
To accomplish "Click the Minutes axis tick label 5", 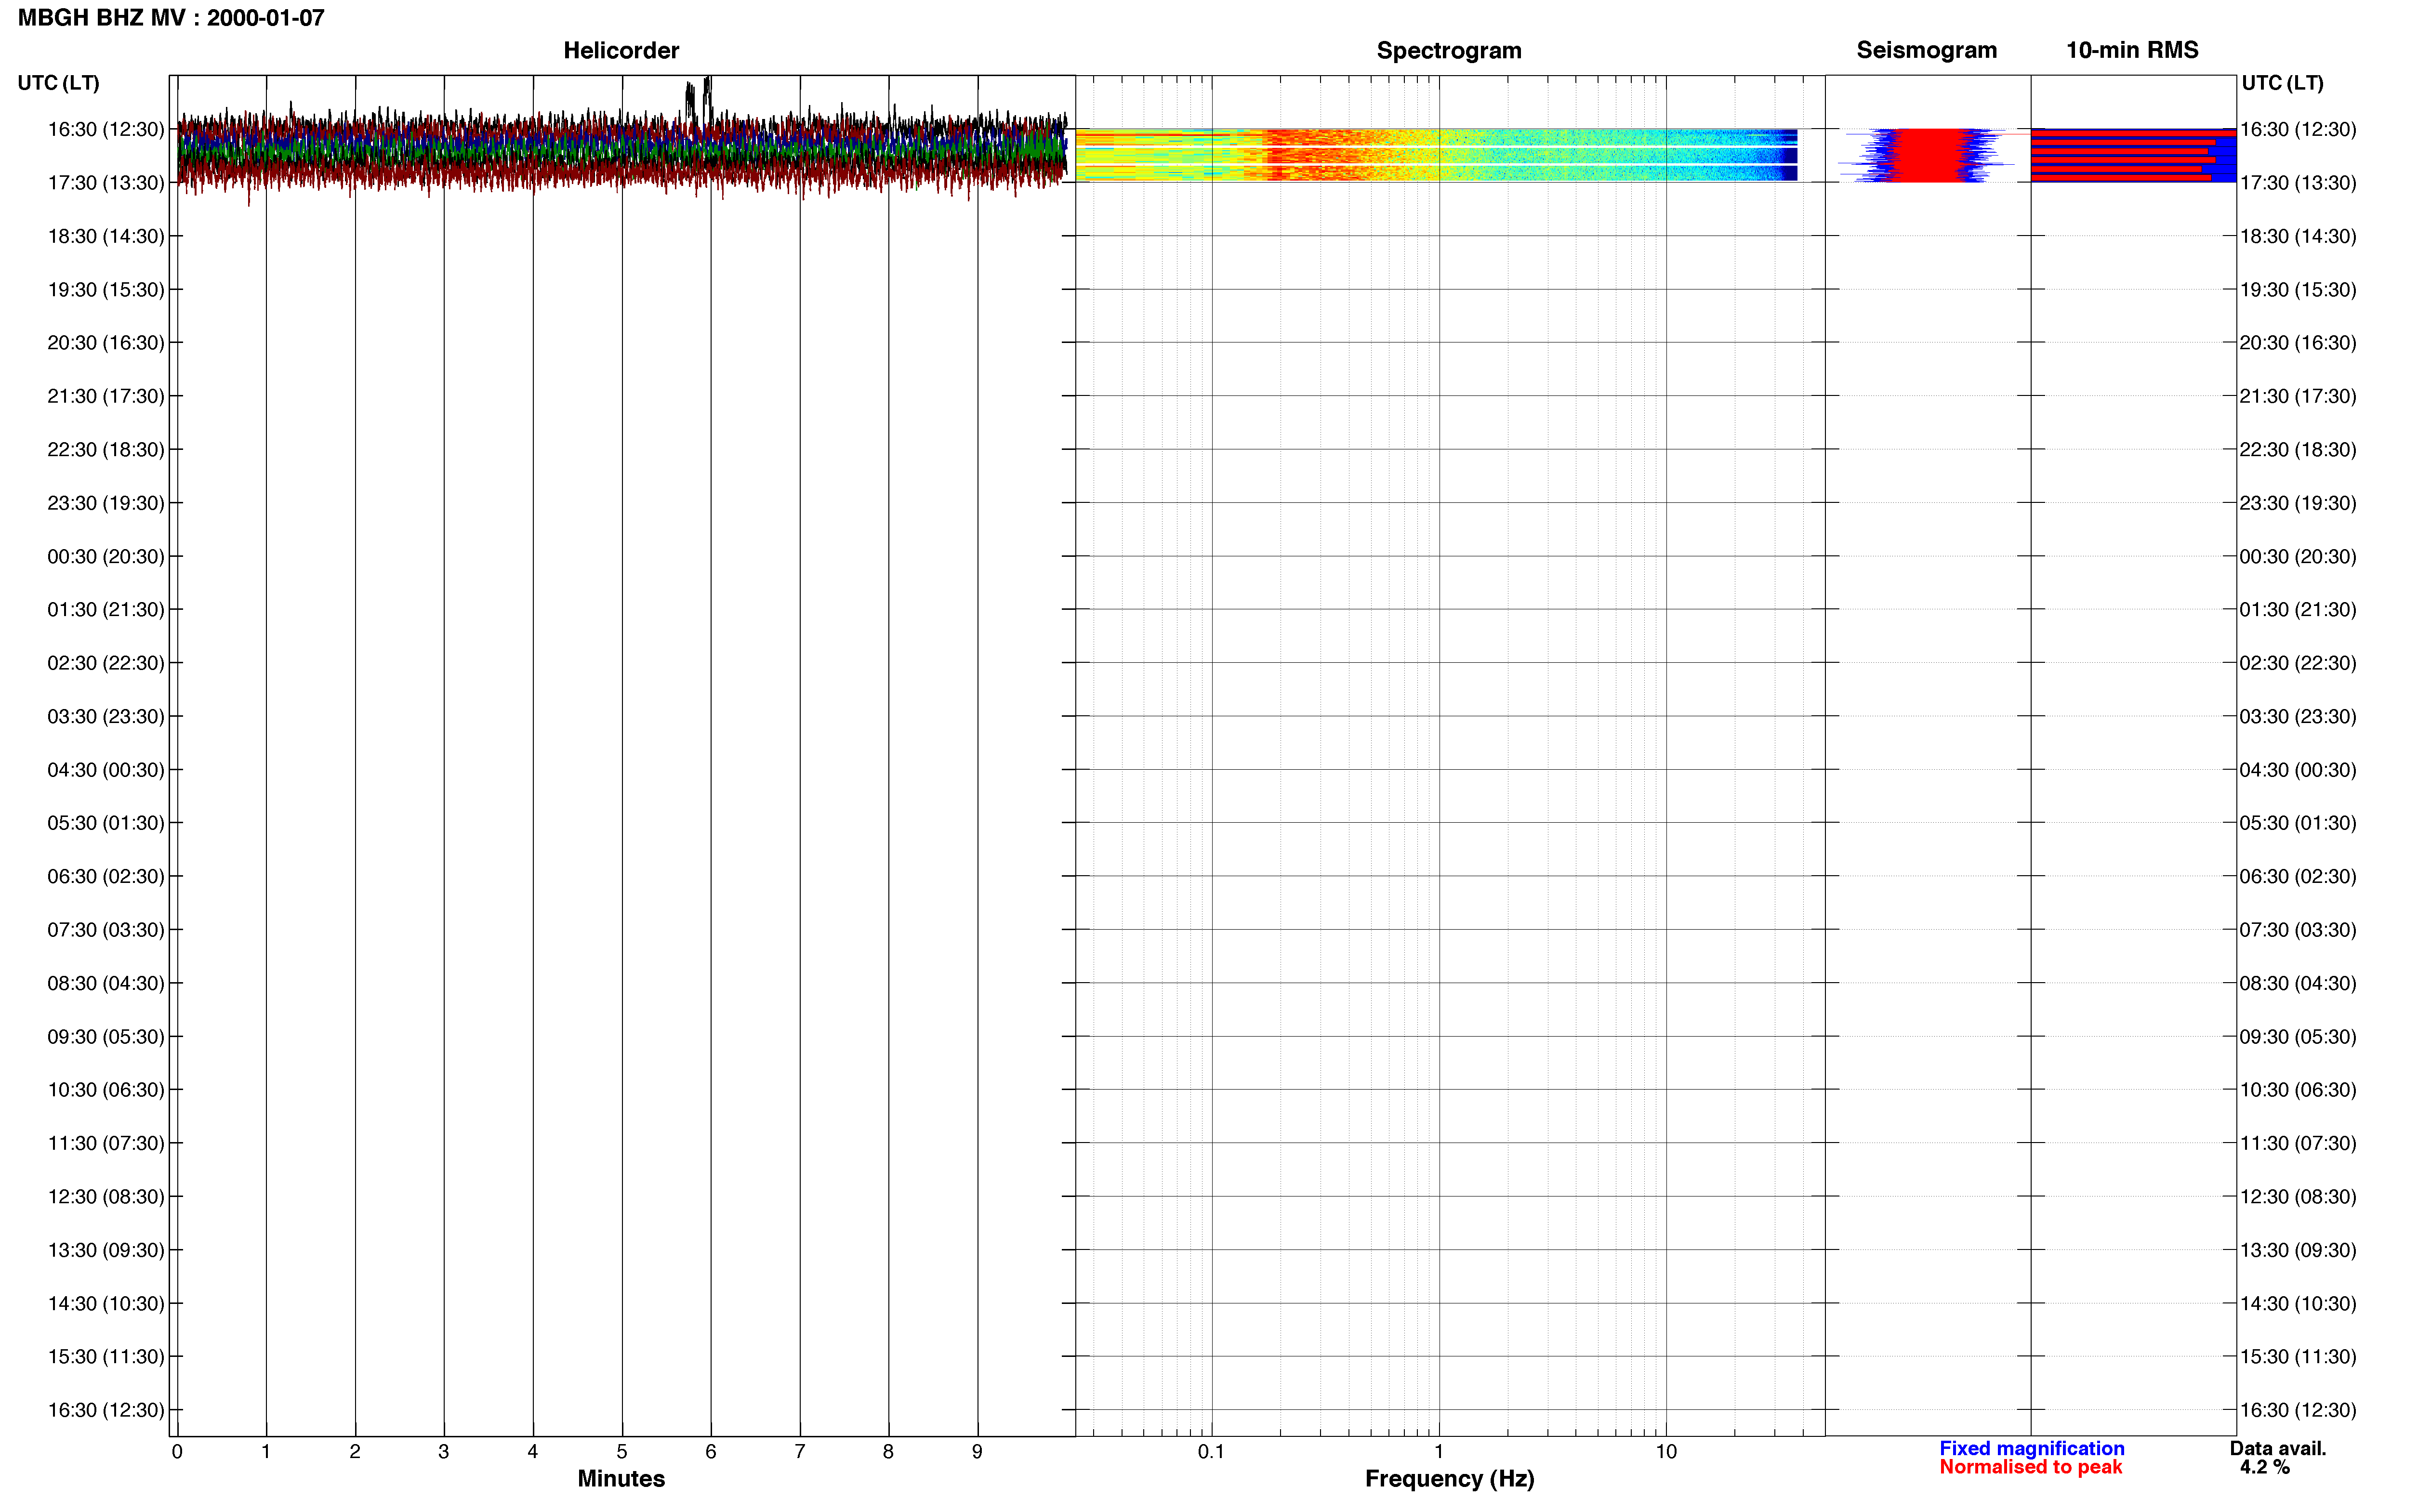I will (x=622, y=1452).
